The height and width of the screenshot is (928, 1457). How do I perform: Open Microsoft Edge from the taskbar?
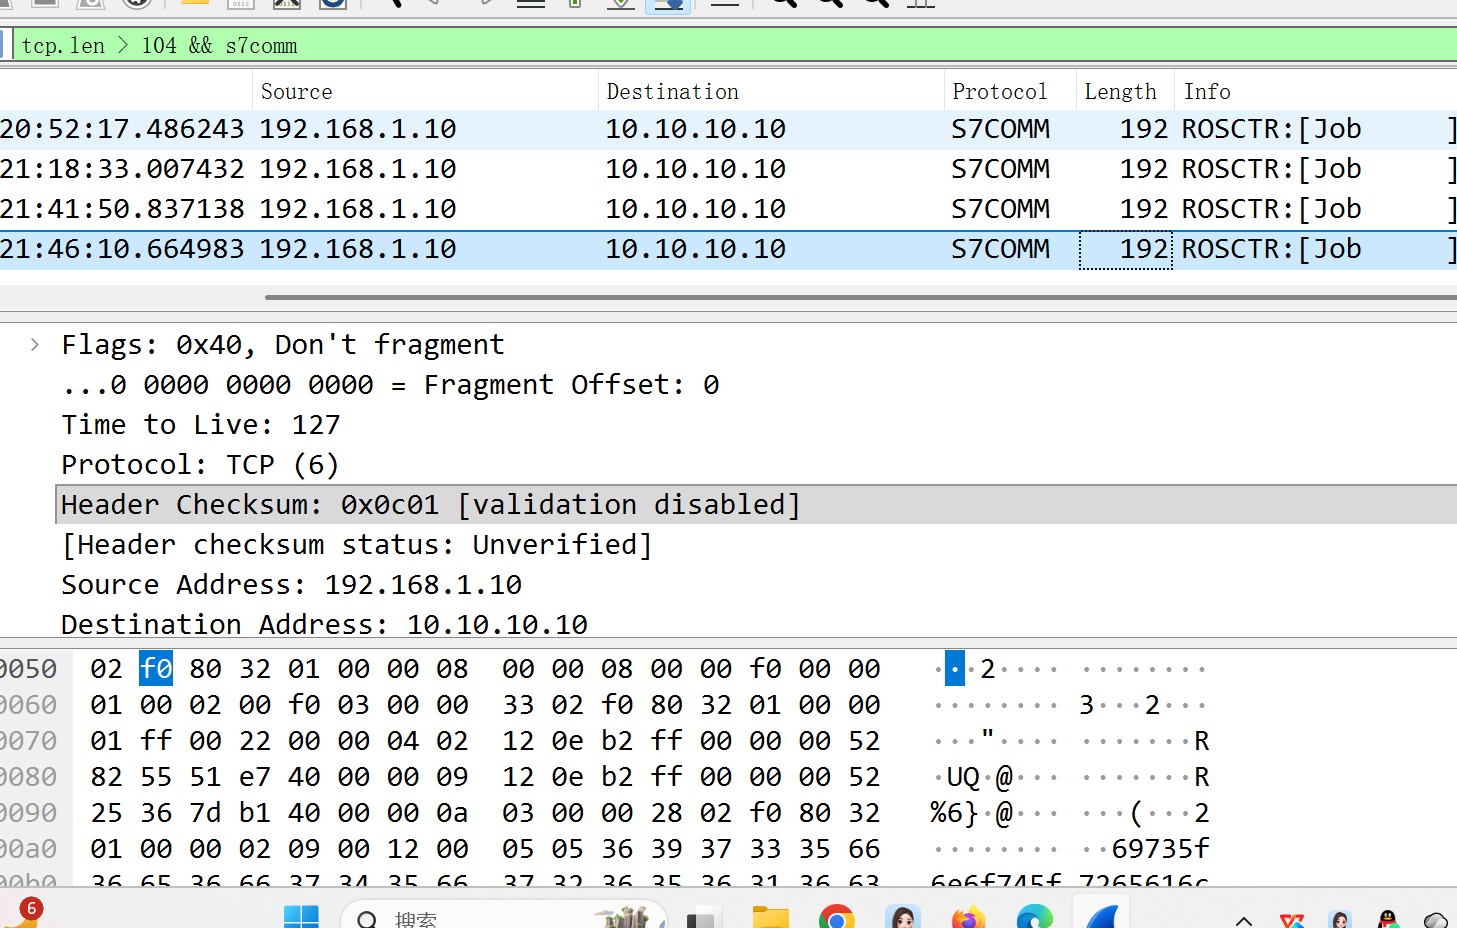(x=1034, y=917)
